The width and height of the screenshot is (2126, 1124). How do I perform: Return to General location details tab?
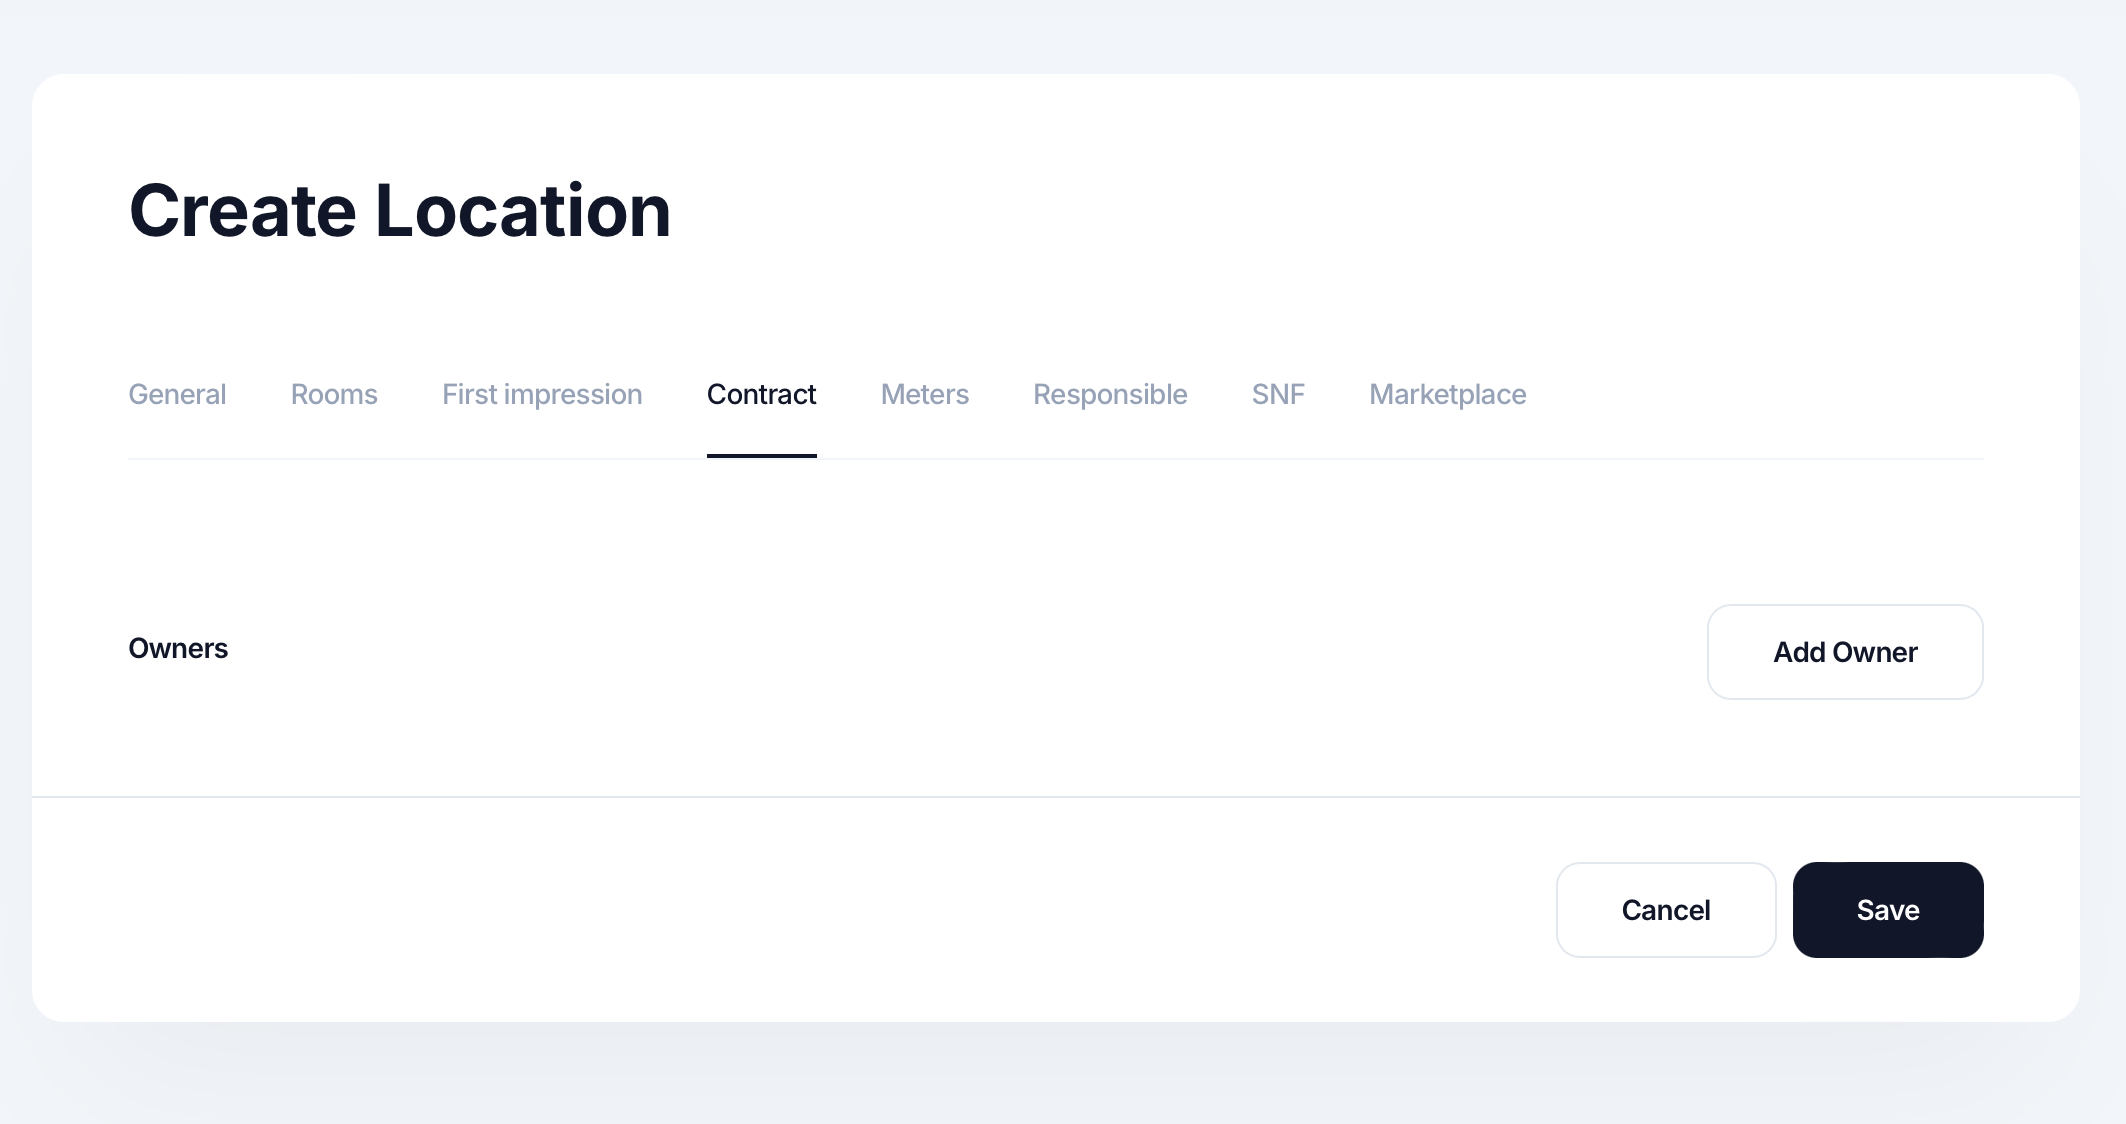(177, 395)
